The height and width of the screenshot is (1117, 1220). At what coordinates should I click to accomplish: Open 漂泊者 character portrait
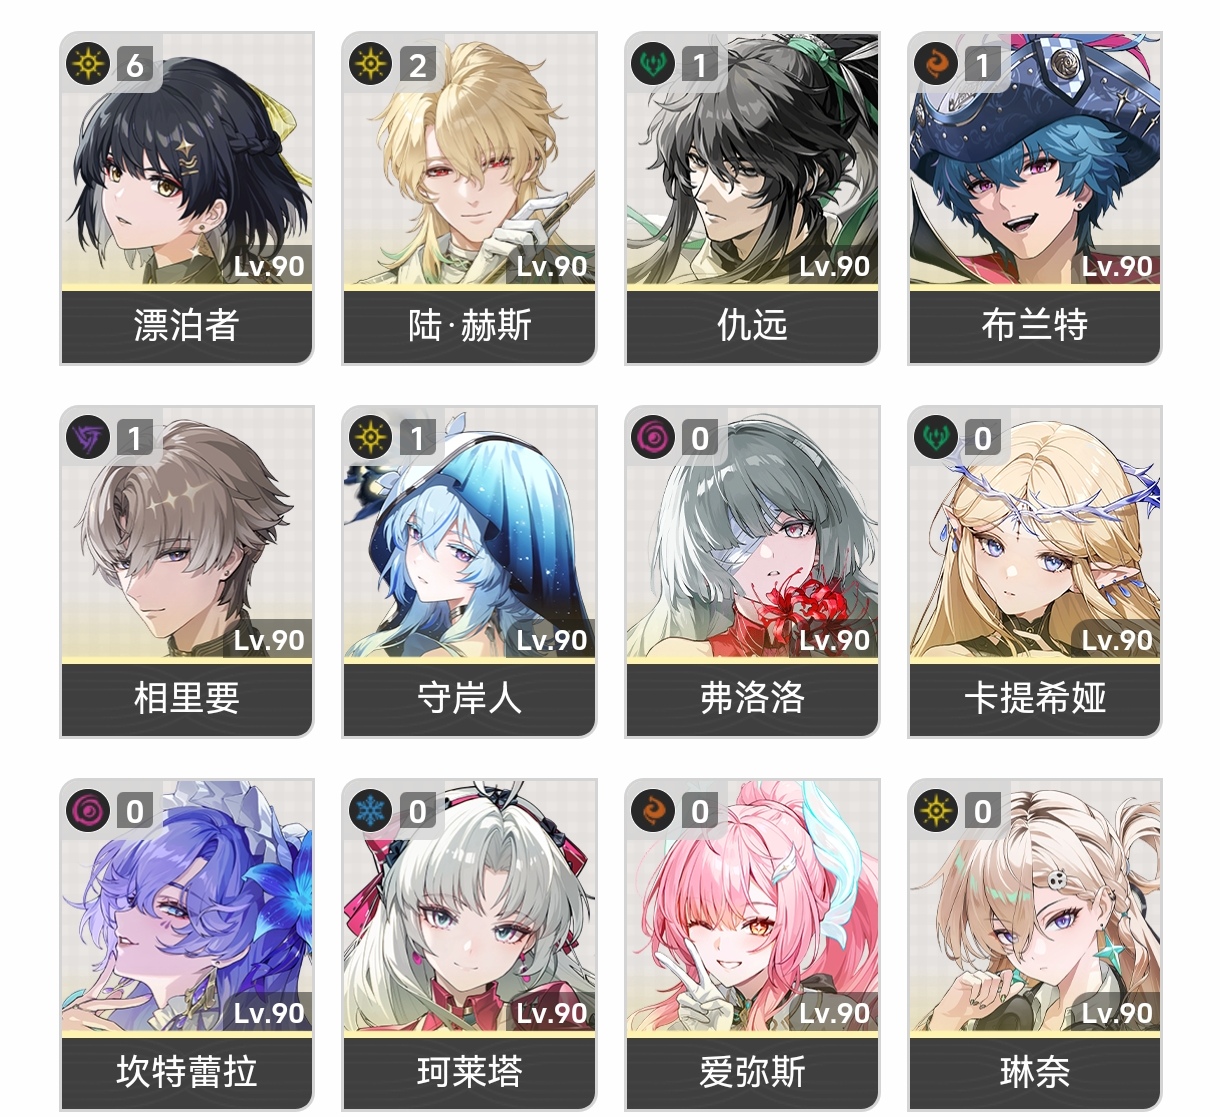[x=187, y=160]
